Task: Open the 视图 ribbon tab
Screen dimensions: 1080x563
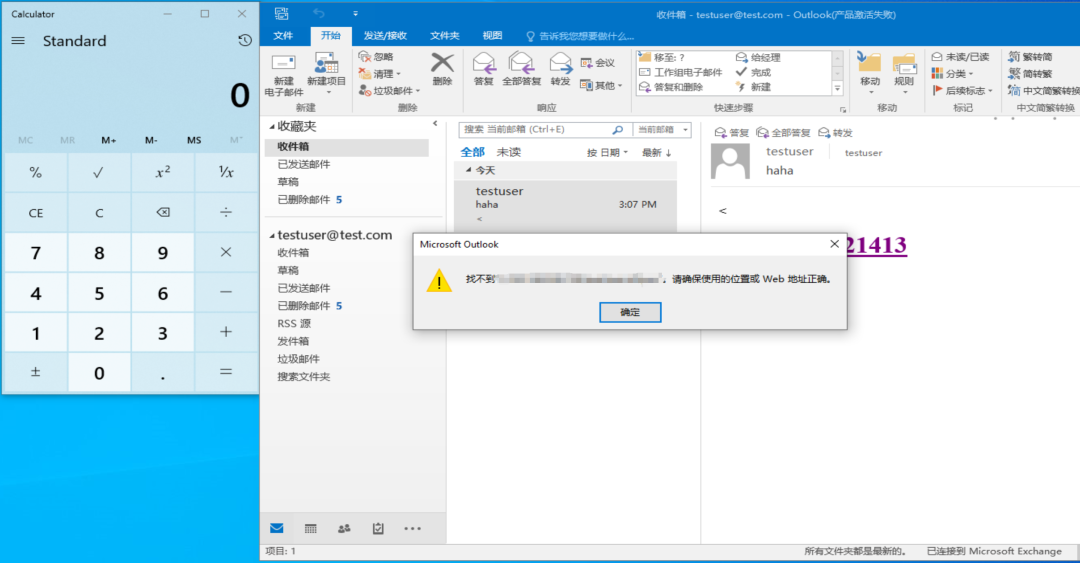Action: [x=492, y=36]
